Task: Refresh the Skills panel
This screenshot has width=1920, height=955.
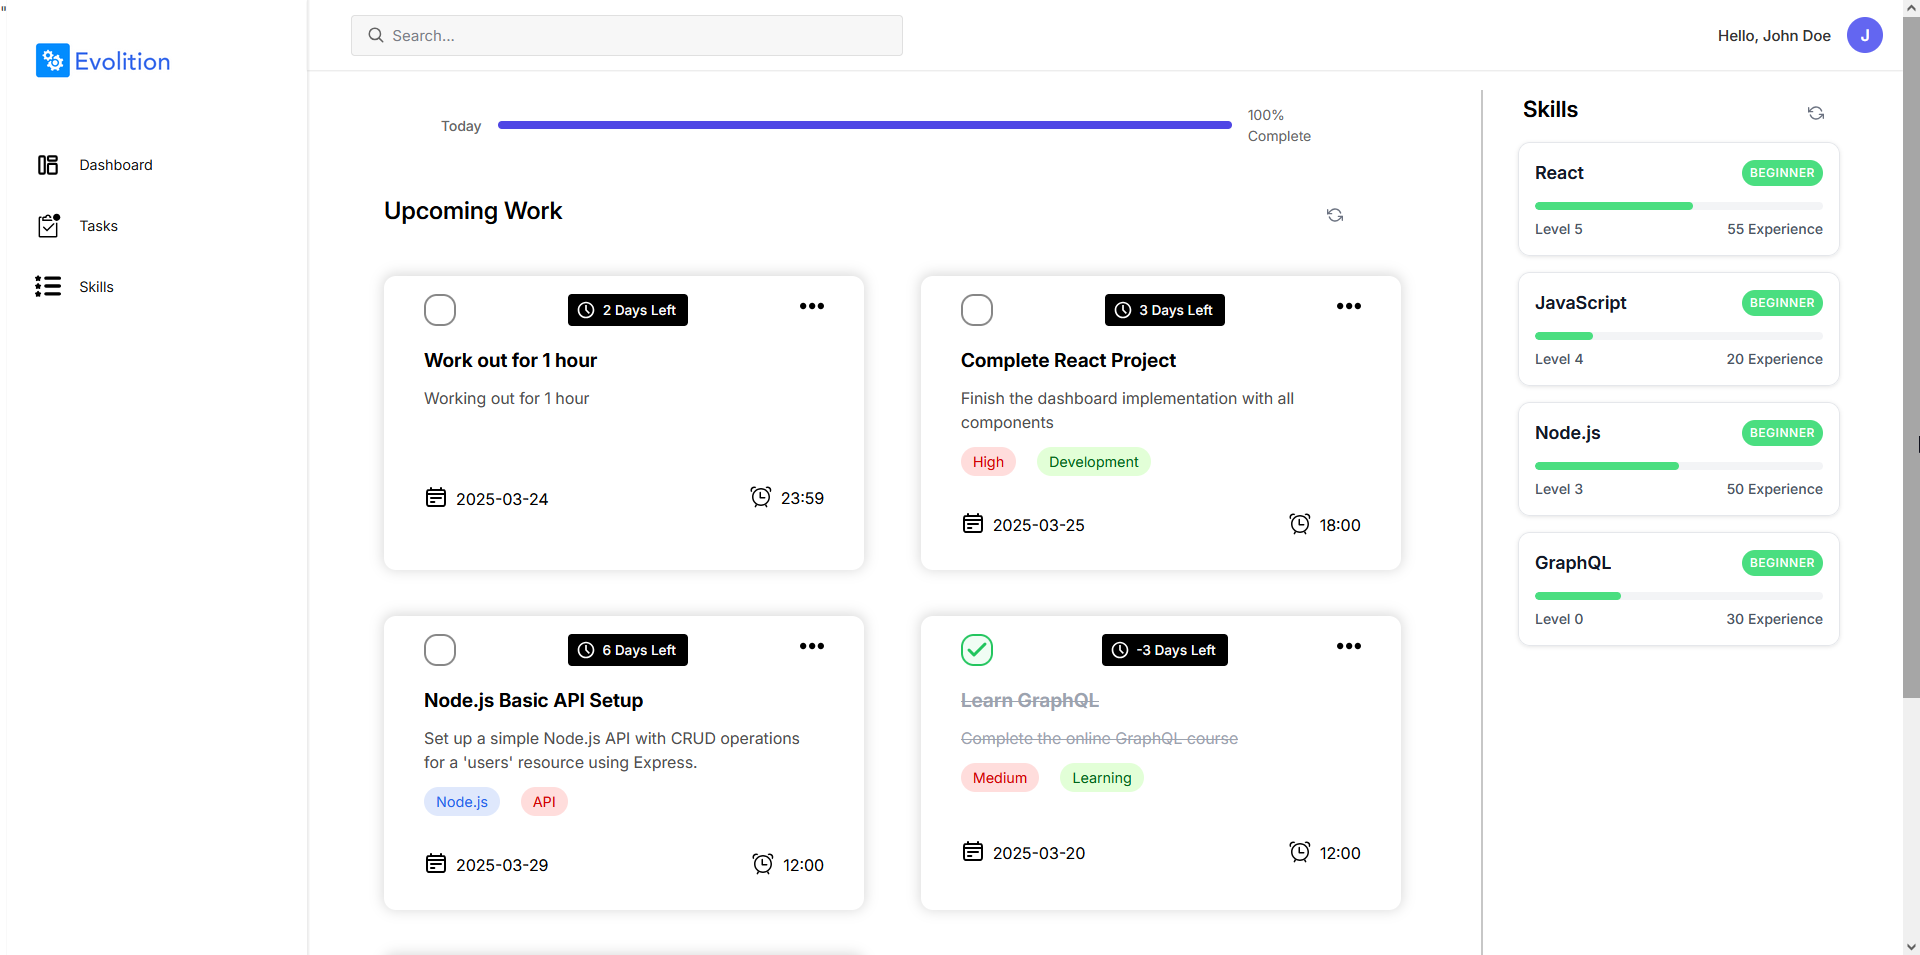Action: pos(1816,113)
